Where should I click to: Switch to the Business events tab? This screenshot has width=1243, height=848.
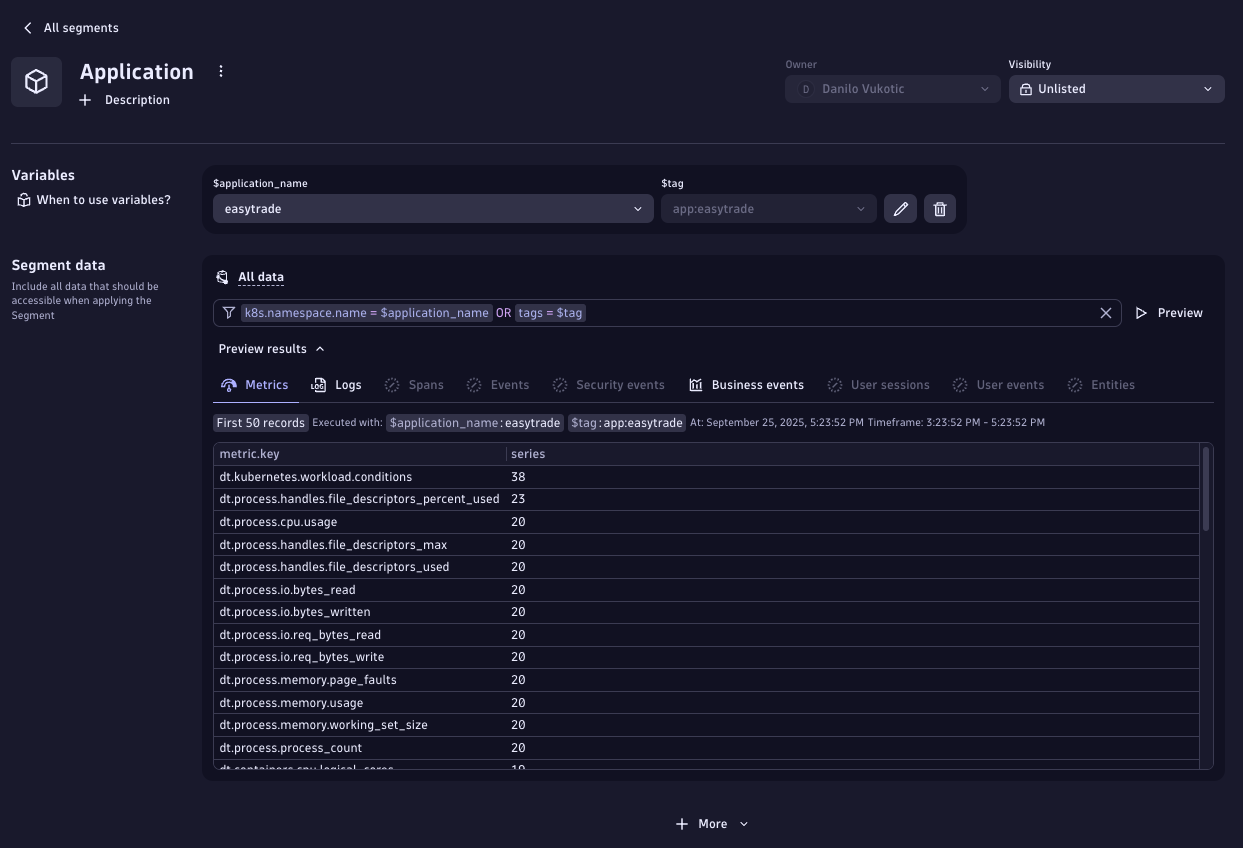coord(746,385)
